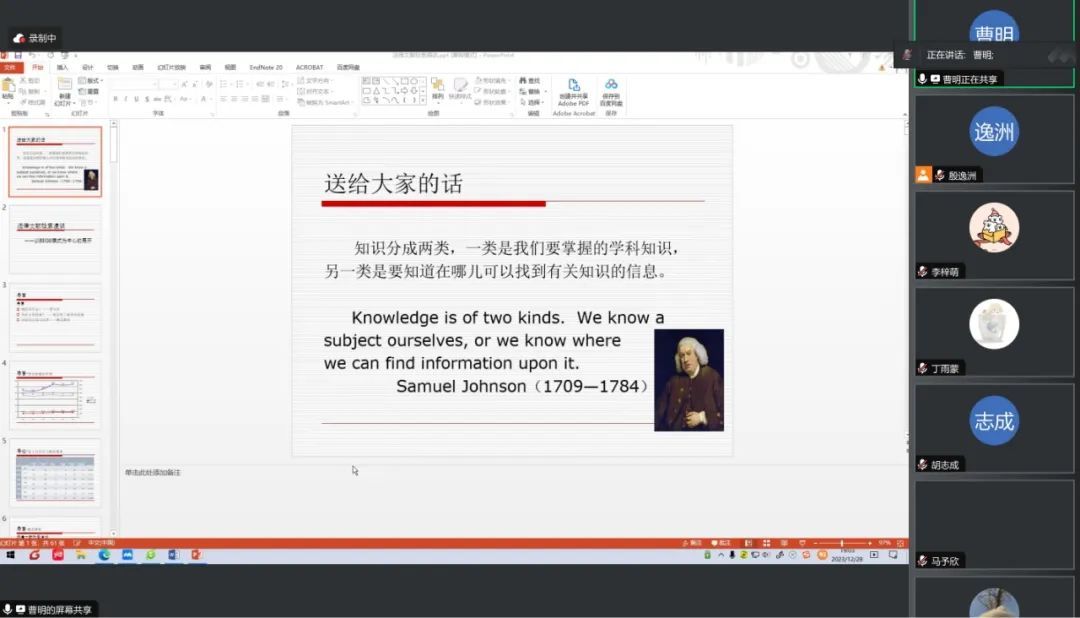Open the Select dropdown in editing group
The height and width of the screenshot is (618, 1080).
tap(534, 102)
